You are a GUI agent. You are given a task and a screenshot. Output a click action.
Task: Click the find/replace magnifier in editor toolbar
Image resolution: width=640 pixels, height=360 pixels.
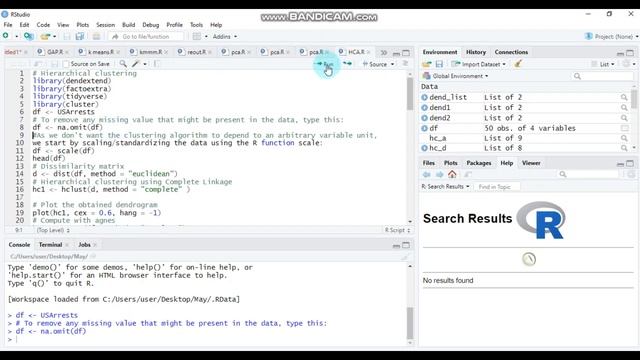click(x=122, y=64)
